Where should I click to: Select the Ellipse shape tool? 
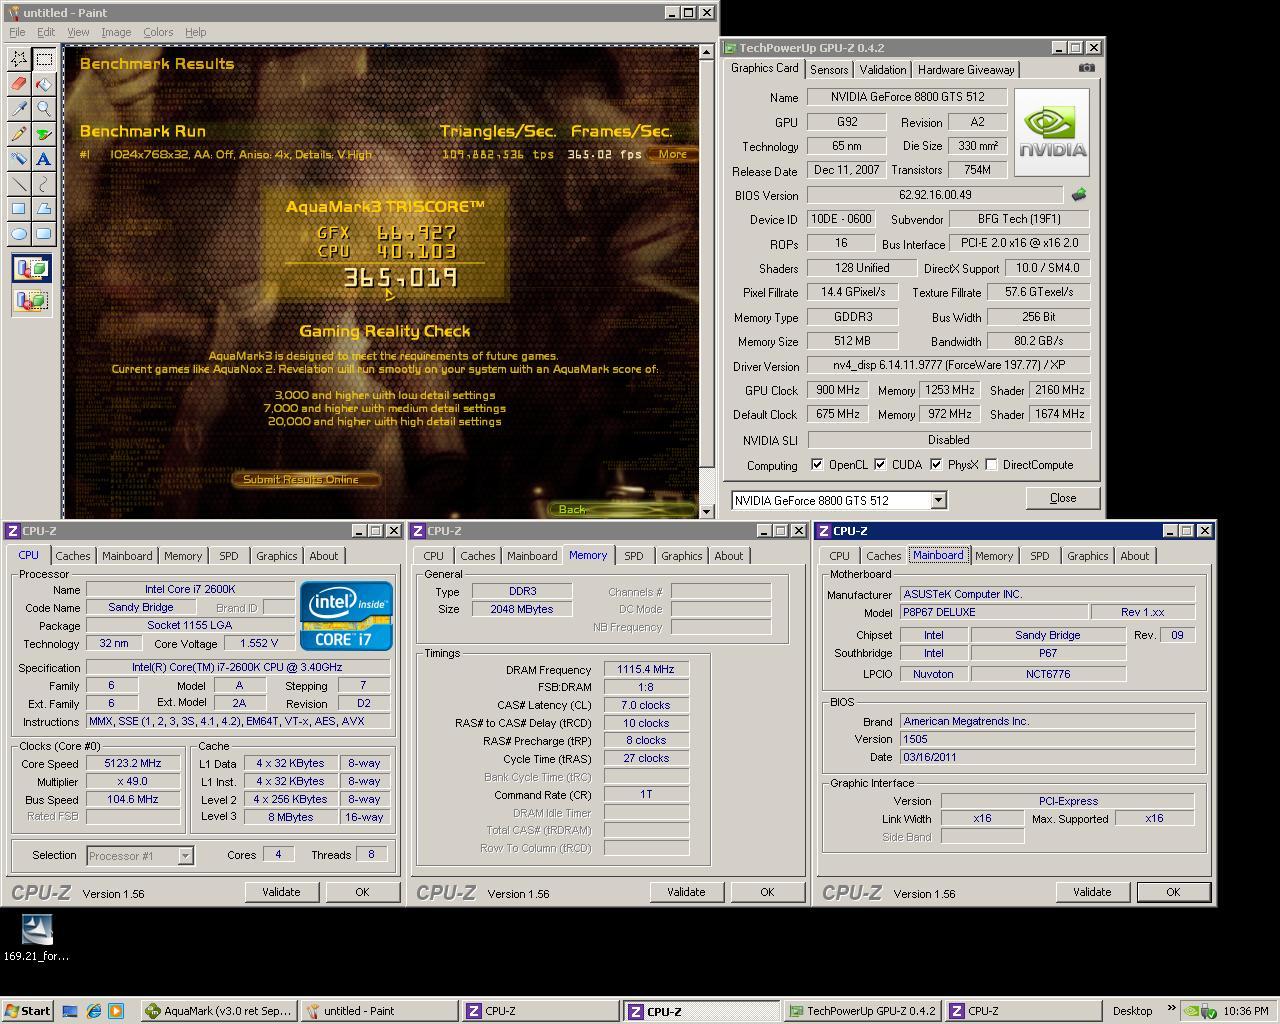point(18,234)
